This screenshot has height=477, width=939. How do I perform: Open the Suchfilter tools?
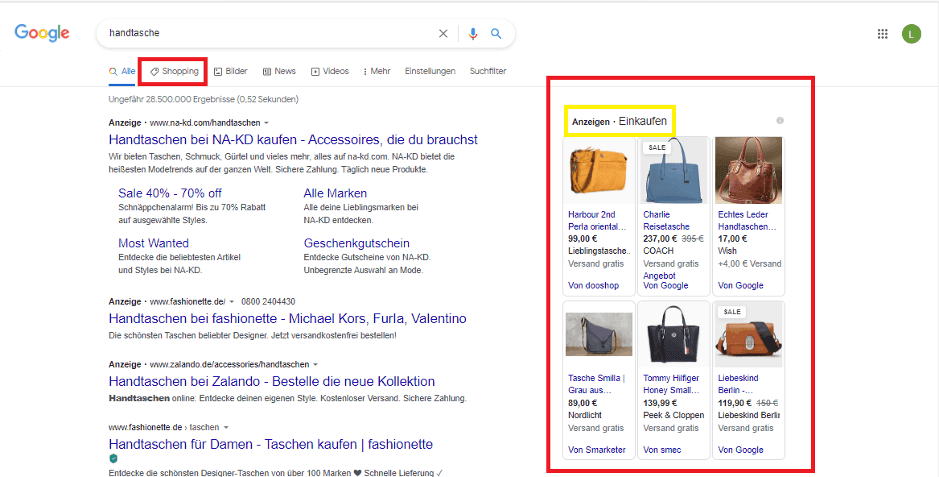click(x=488, y=71)
